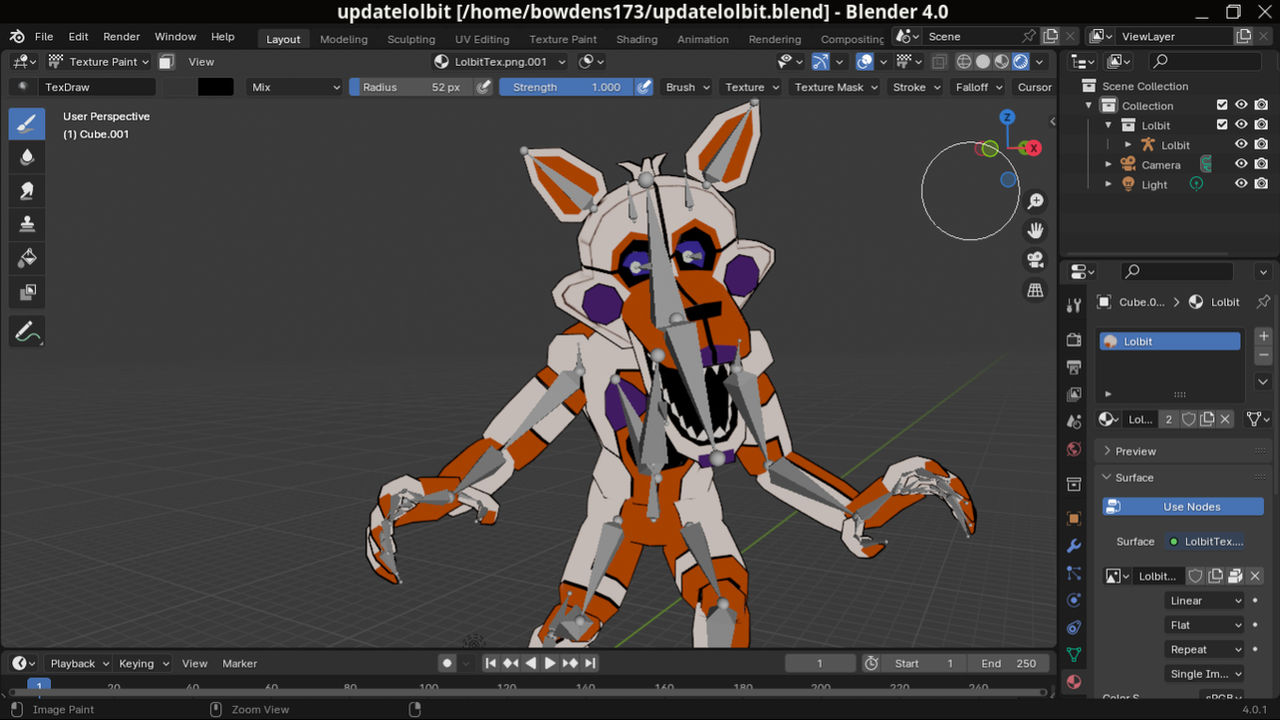Open the Particles properties tab

point(1074,573)
